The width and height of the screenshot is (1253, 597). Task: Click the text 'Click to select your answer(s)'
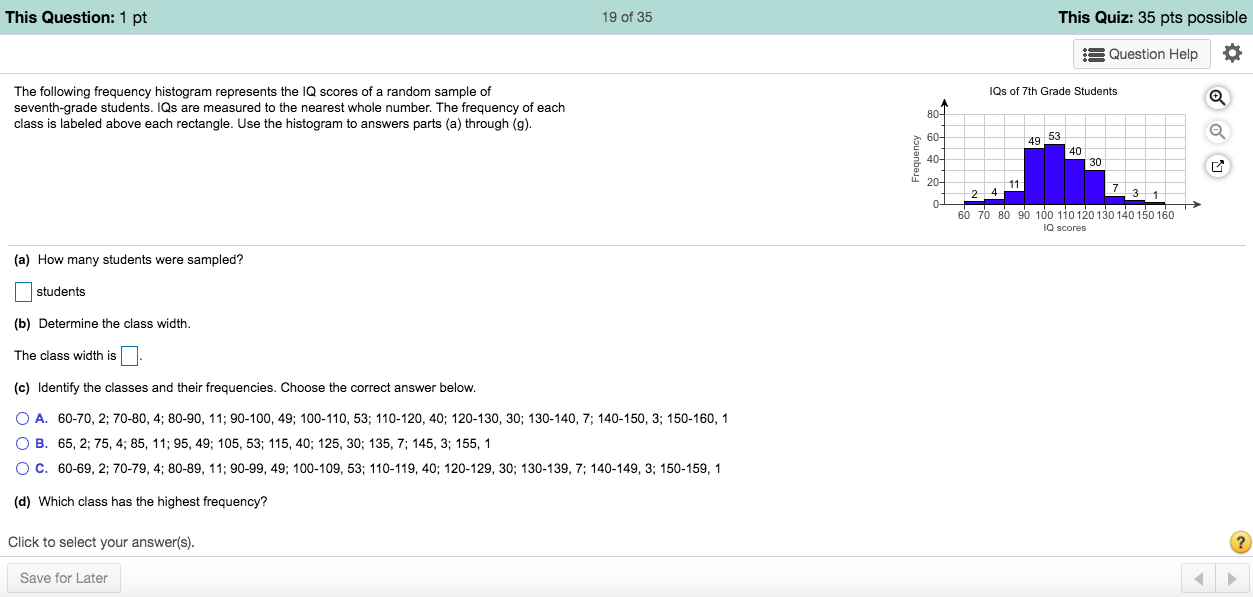pyautogui.click(x=100, y=541)
